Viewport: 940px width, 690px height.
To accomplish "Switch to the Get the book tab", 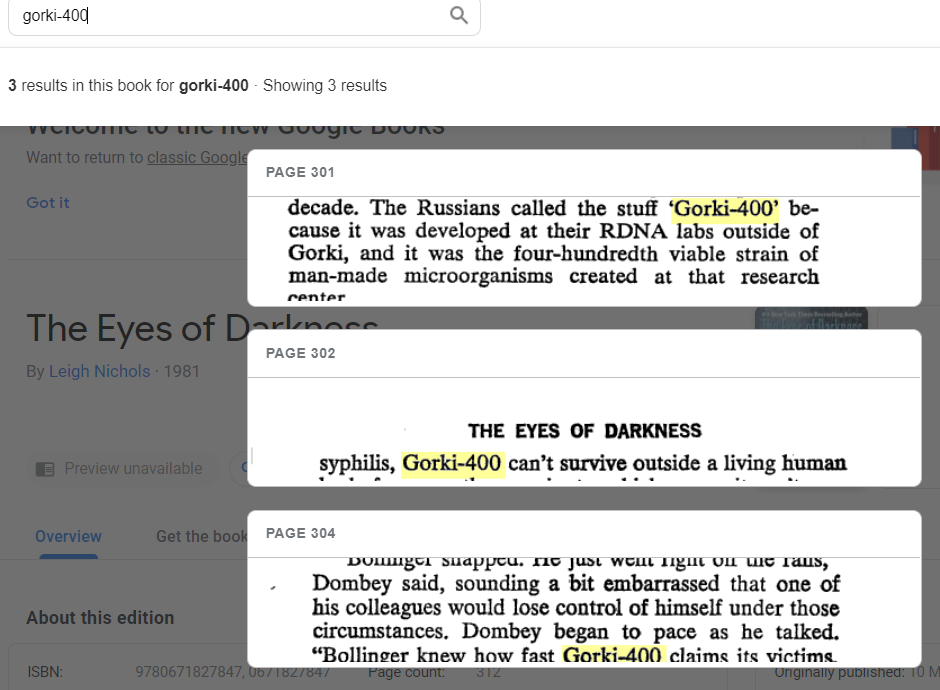I will 201,537.
